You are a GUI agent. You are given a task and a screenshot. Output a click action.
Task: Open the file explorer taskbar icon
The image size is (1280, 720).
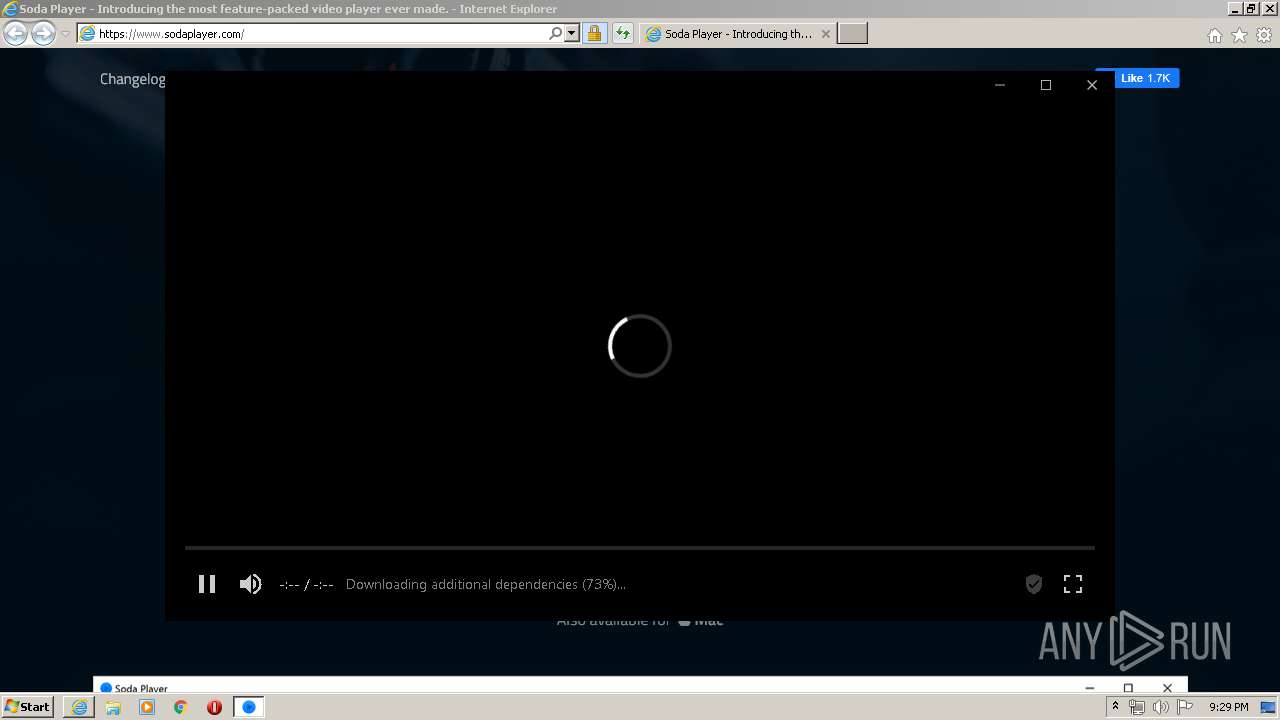(x=113, y=707)
